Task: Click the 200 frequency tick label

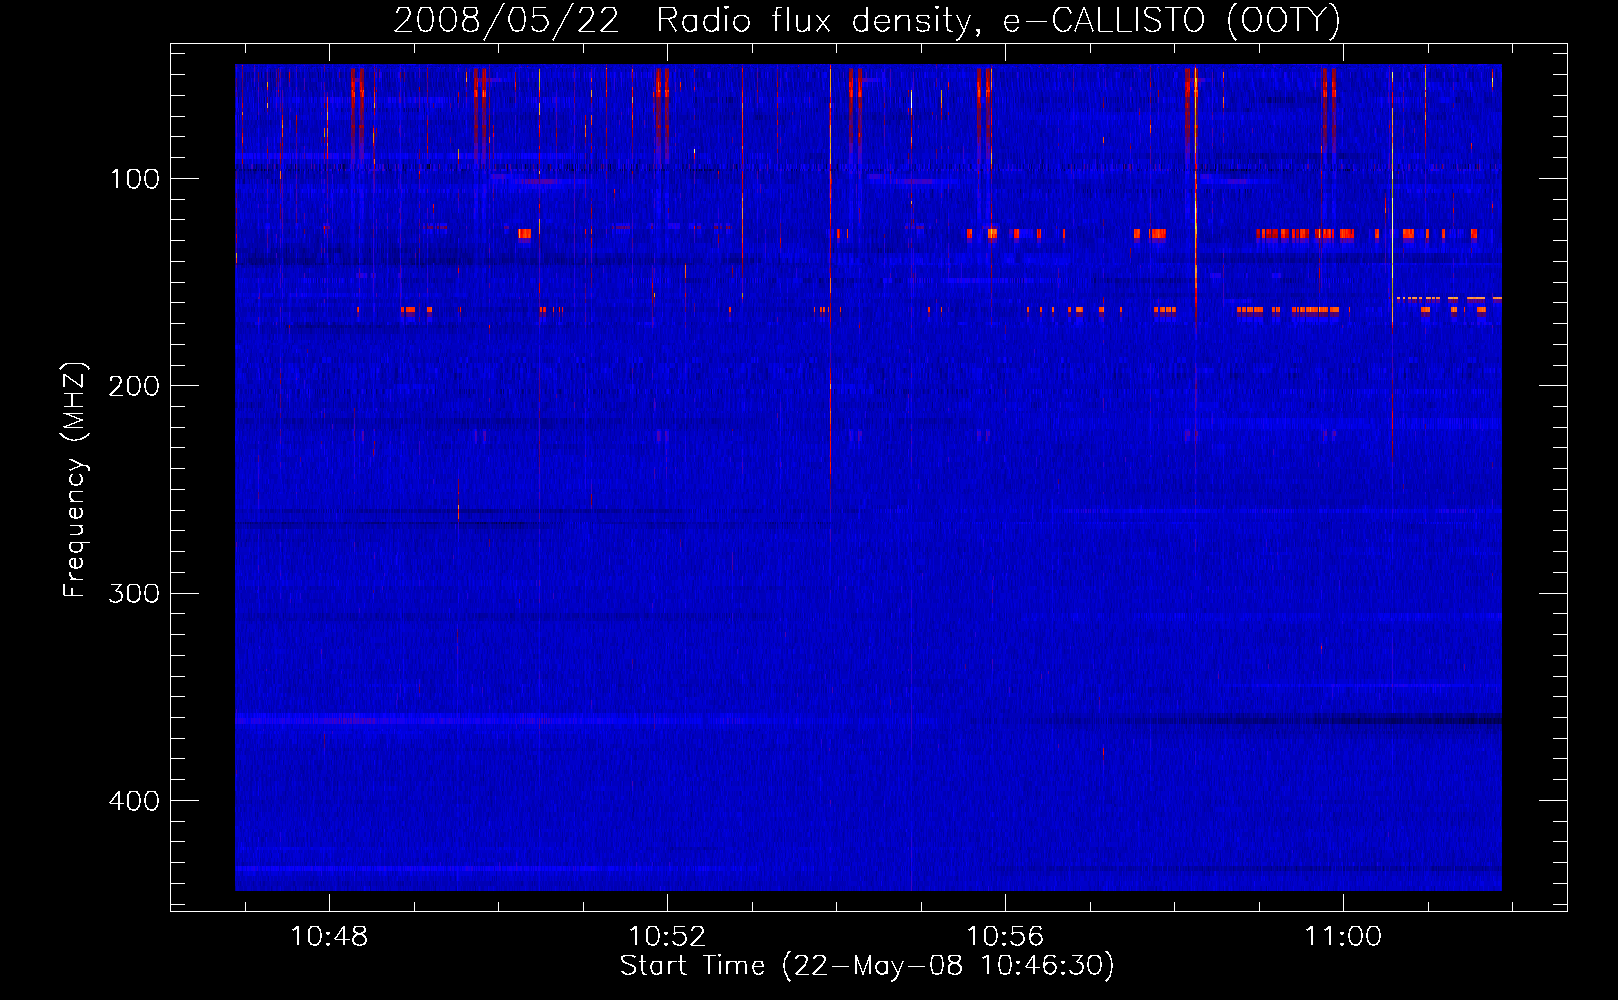Action: (134, 386)
